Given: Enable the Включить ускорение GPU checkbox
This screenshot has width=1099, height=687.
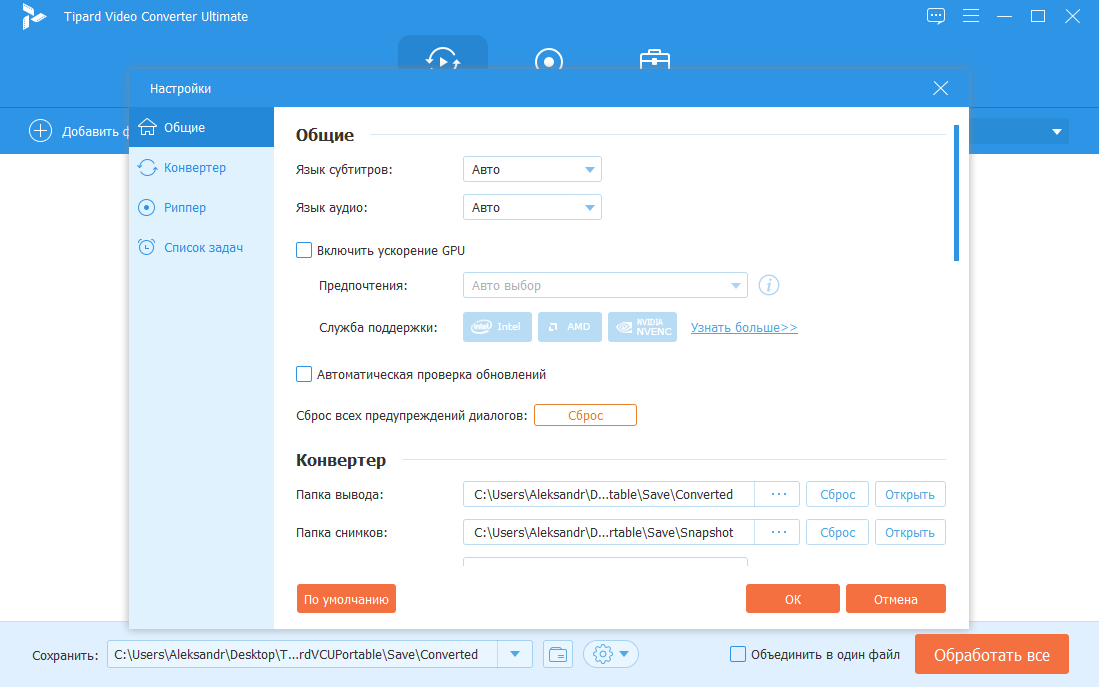Looking at the screenshot, I should coord(305,251).
